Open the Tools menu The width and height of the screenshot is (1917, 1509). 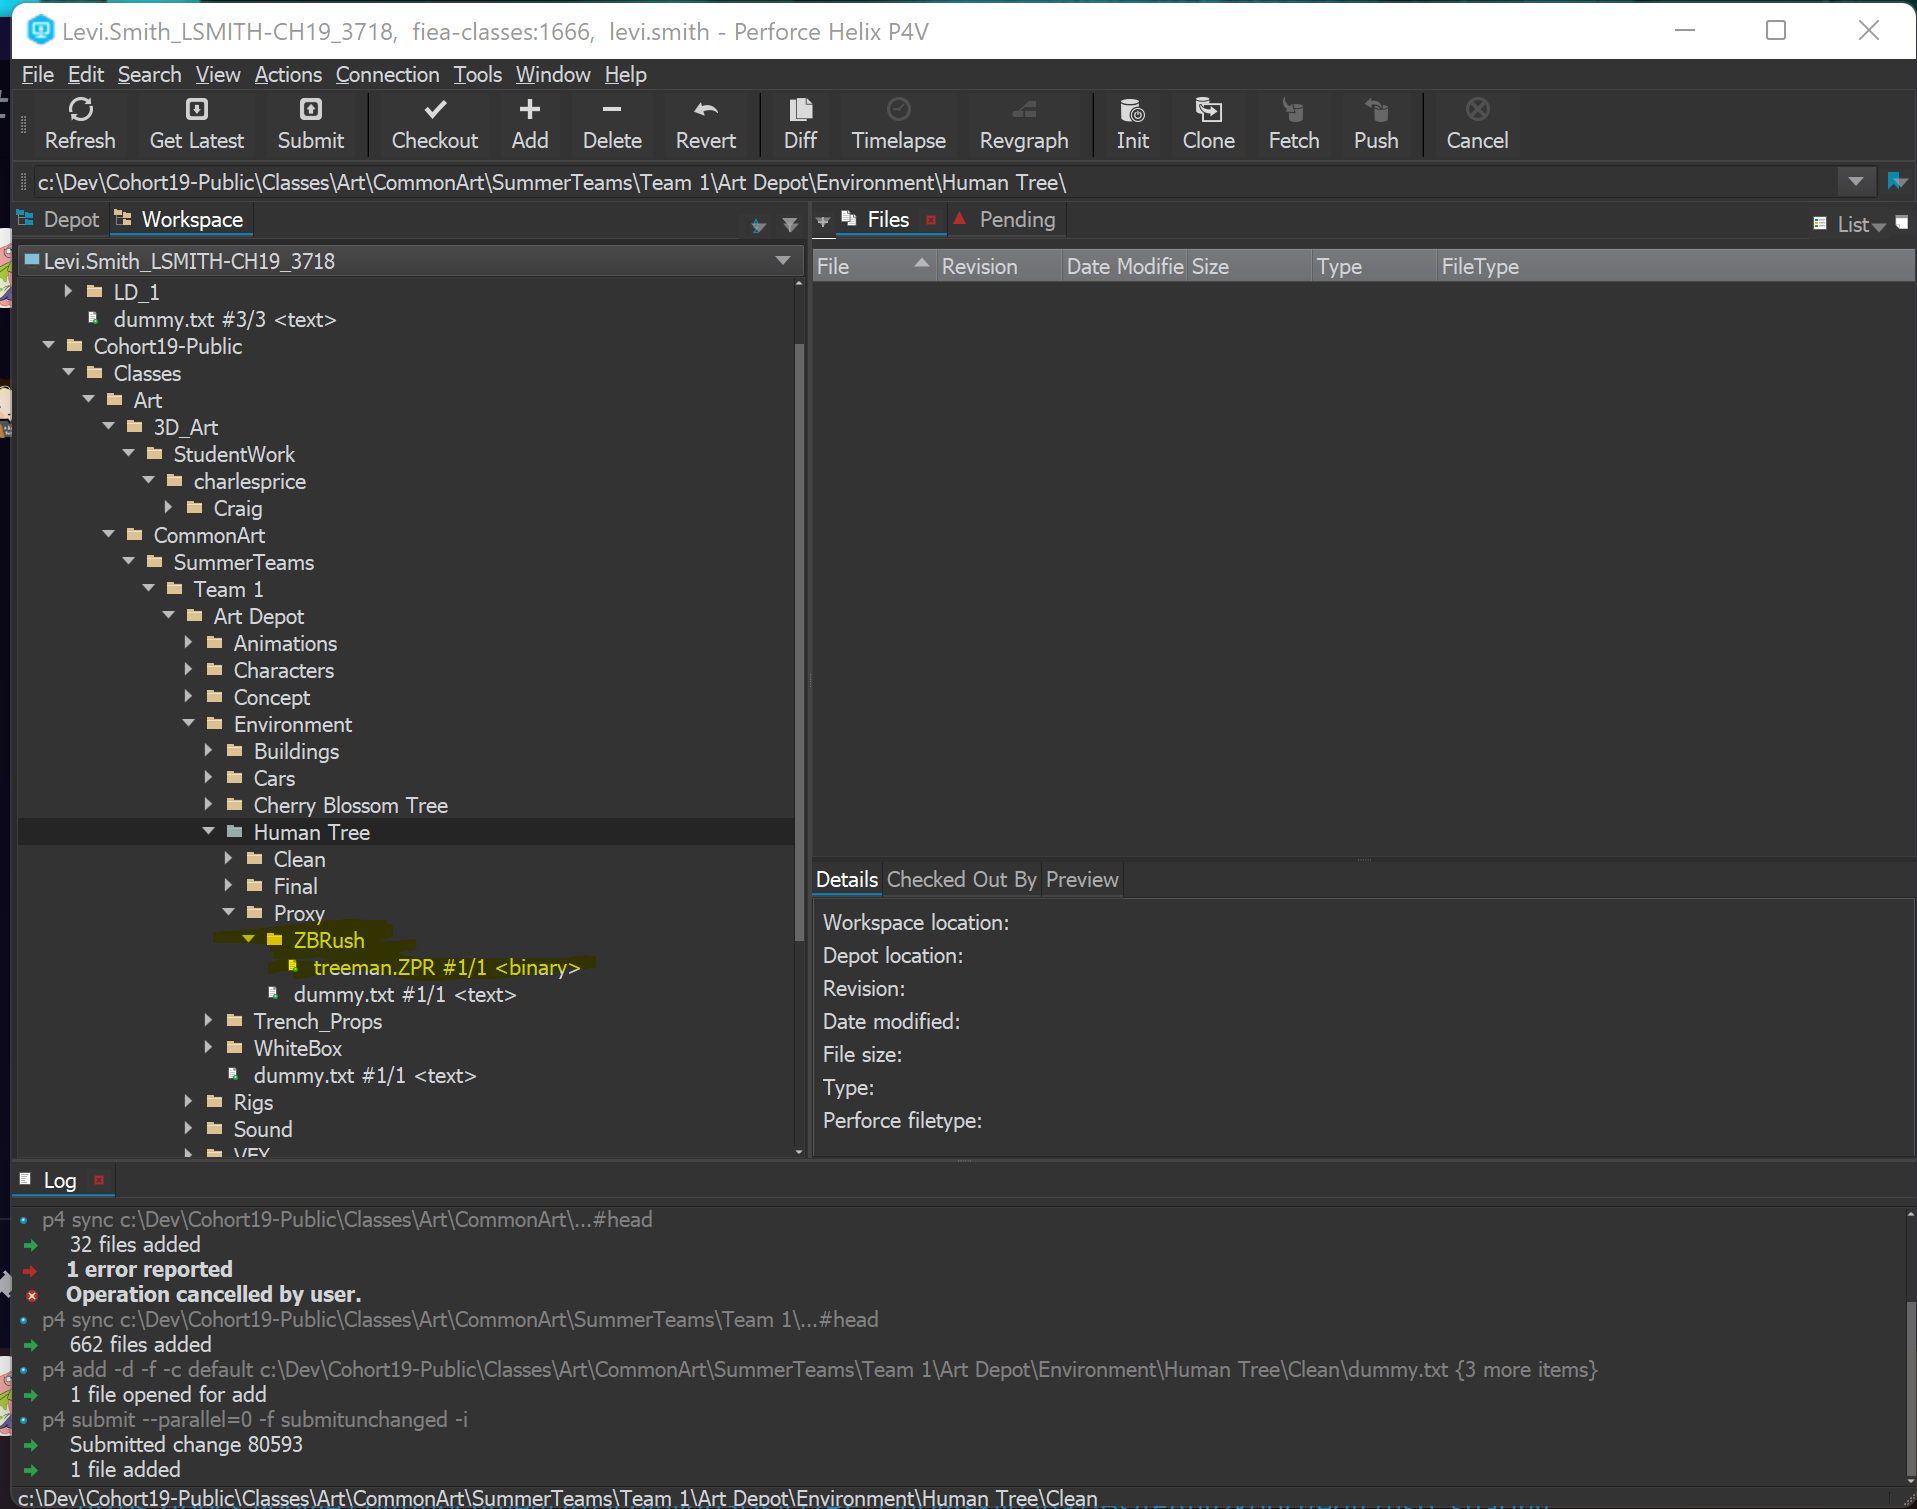(x=477, y=74)
